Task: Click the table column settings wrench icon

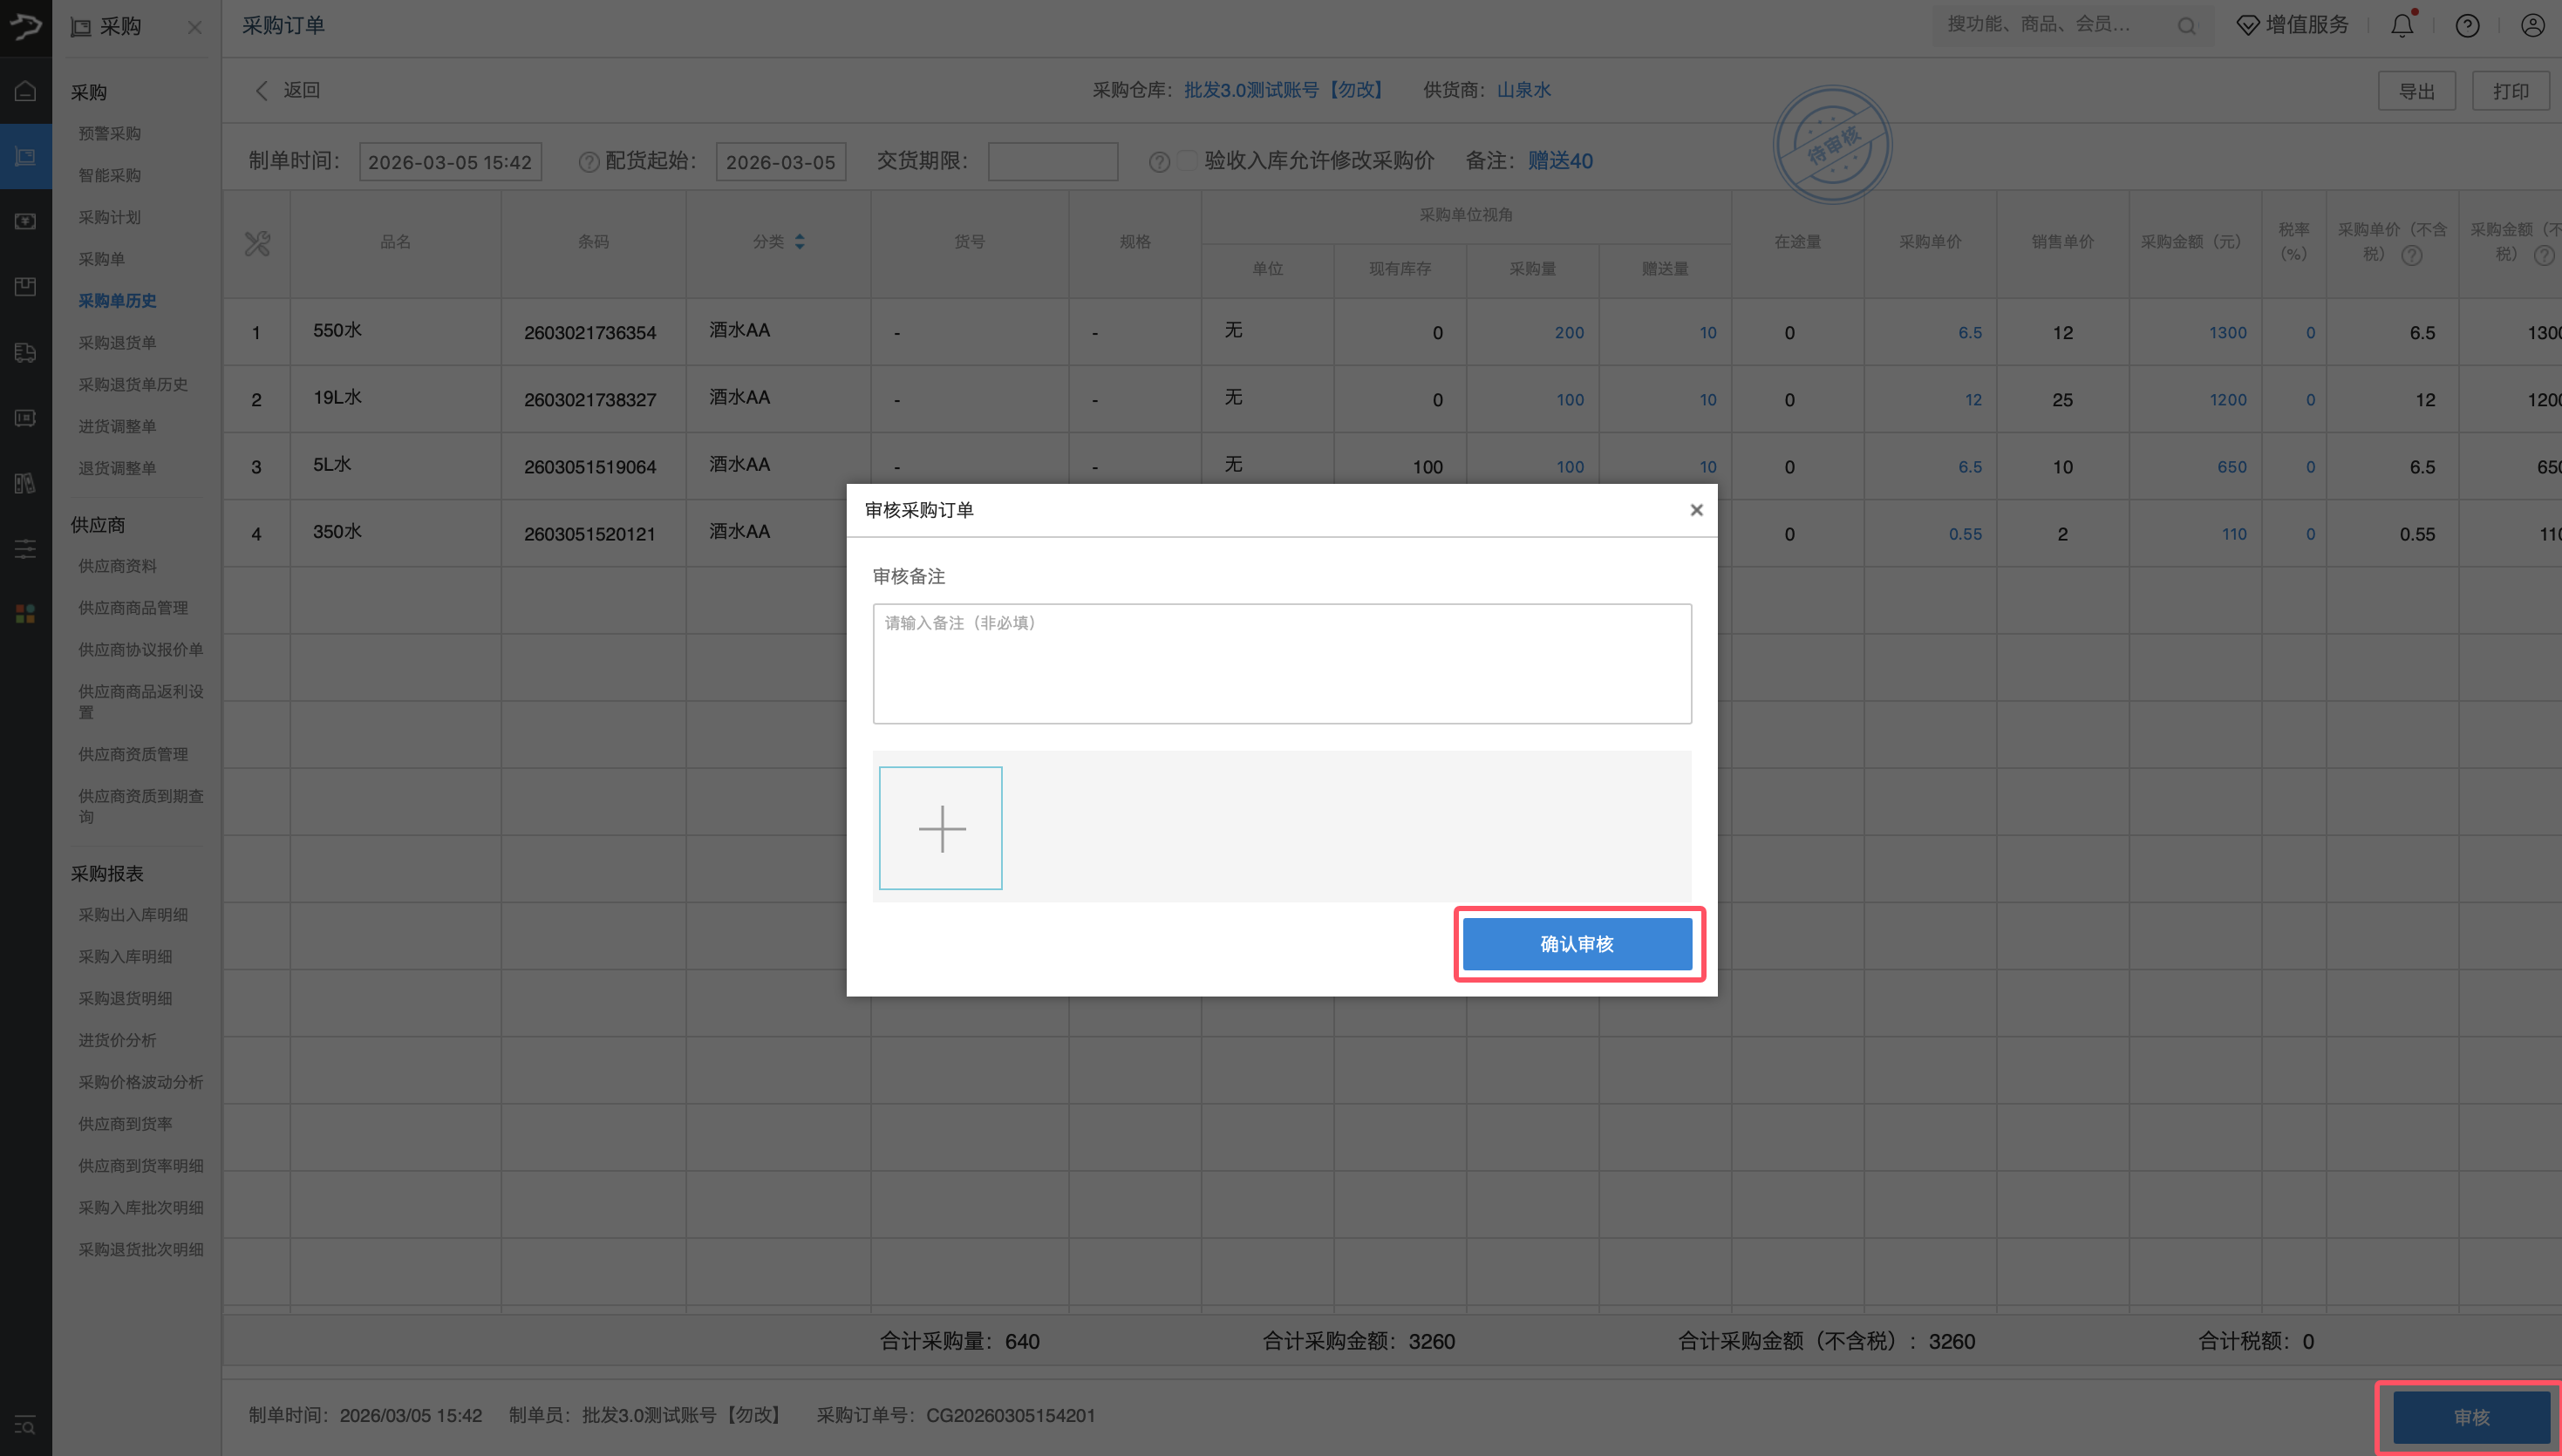Action: 257,243
